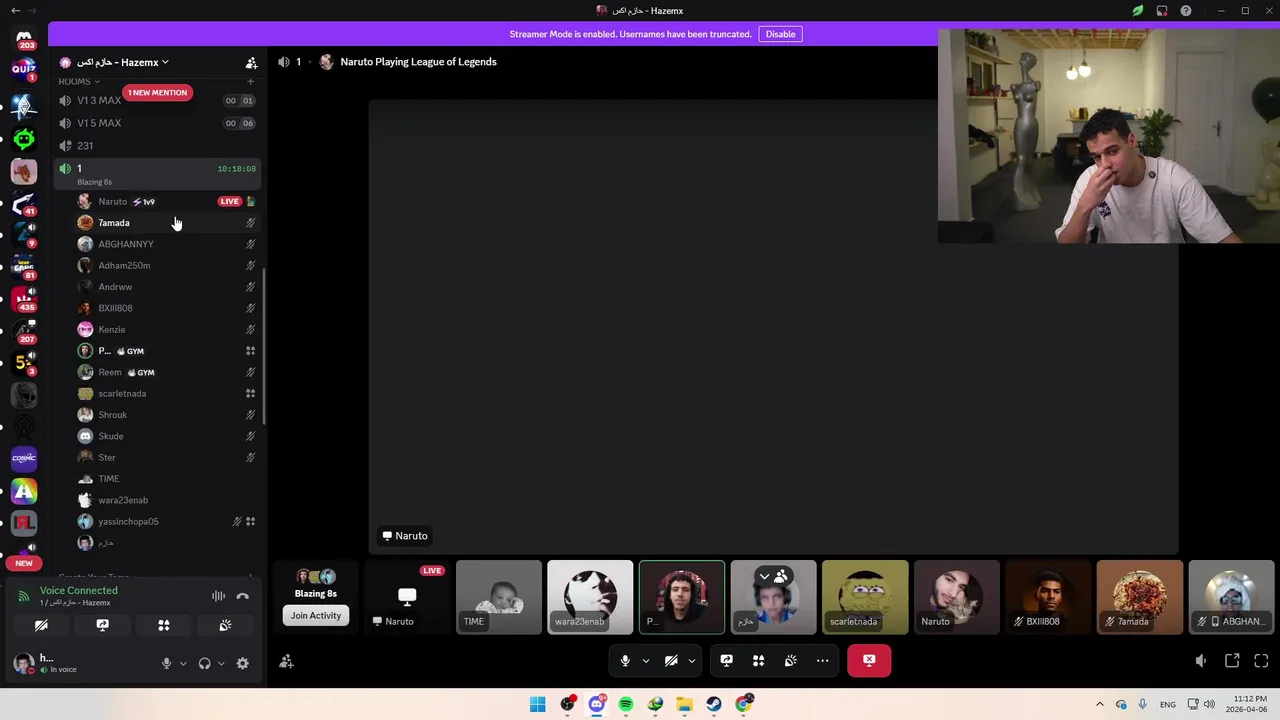Screen dimensions: 1280x720
Task: Start activity from the Voice Connected panel
Action: pos(164,625)
